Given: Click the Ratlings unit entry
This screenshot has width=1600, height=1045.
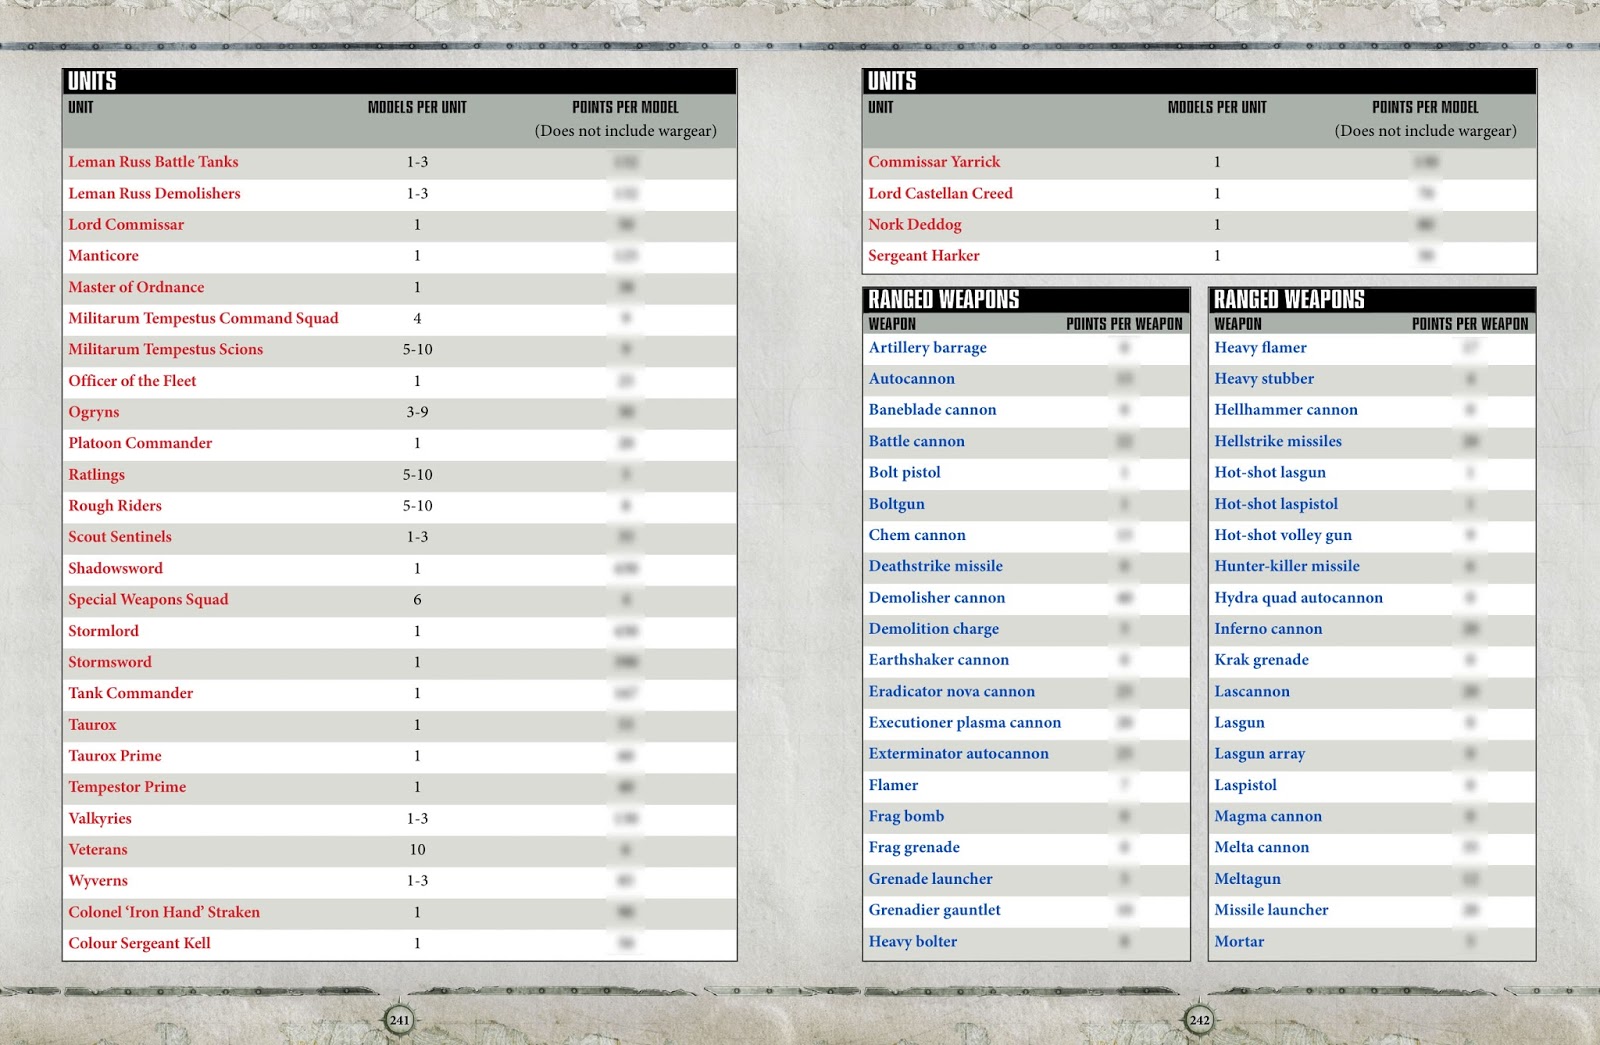Looking at the screenshot, I should (97, 475).
